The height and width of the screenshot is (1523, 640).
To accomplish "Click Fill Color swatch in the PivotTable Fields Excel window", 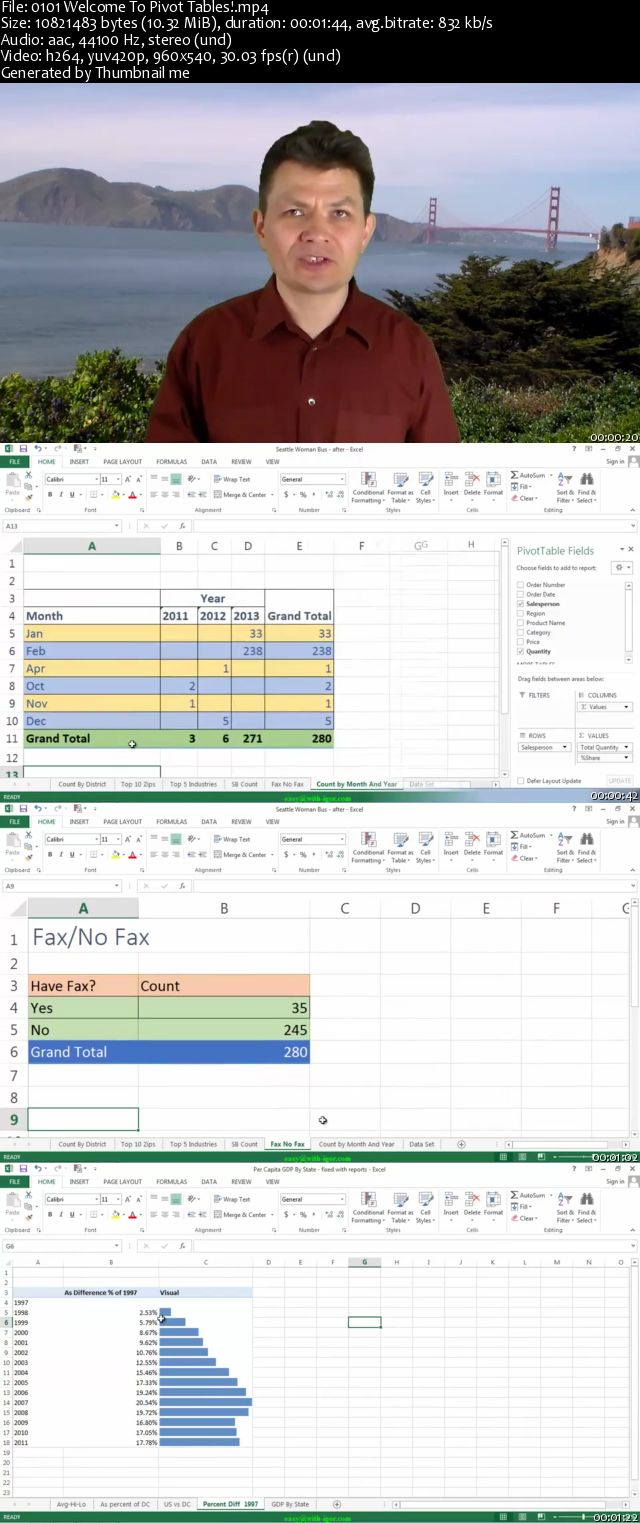I will (x=115, y=494).
